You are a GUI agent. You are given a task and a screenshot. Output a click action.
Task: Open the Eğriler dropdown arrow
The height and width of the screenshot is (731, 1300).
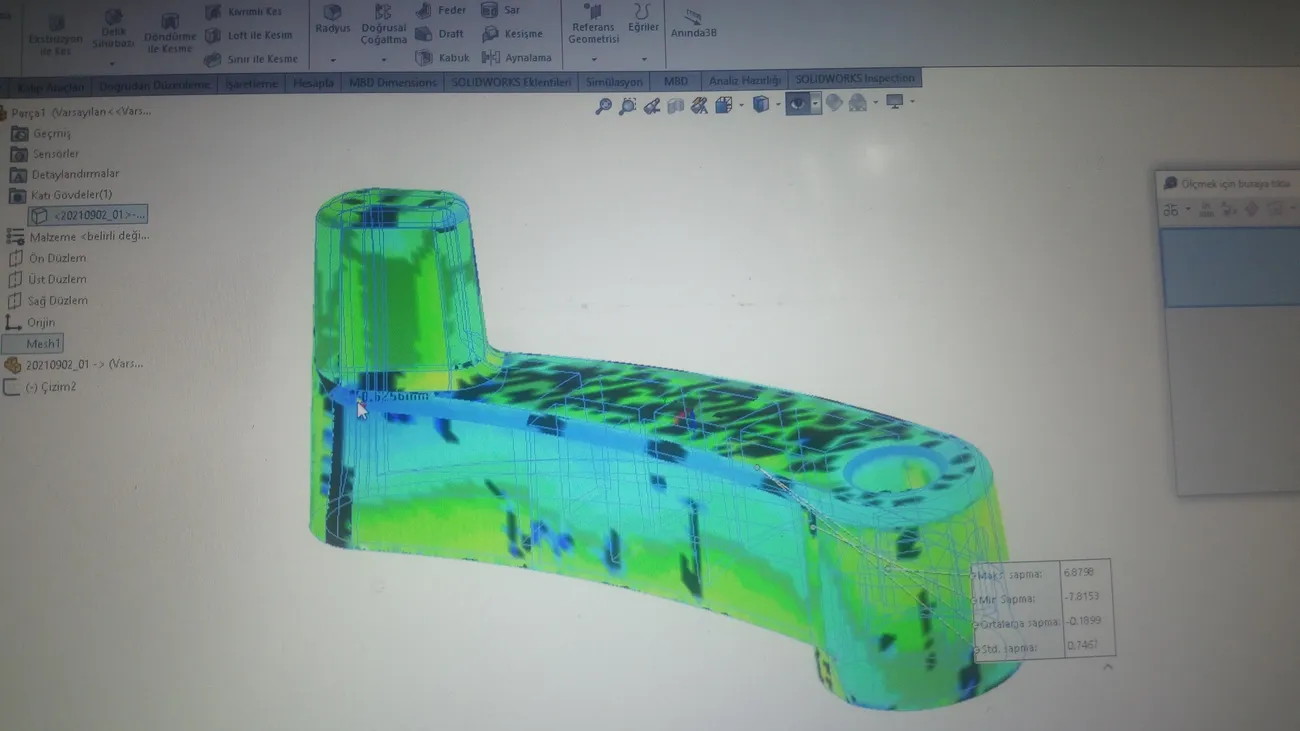click(x=643, y=60)
